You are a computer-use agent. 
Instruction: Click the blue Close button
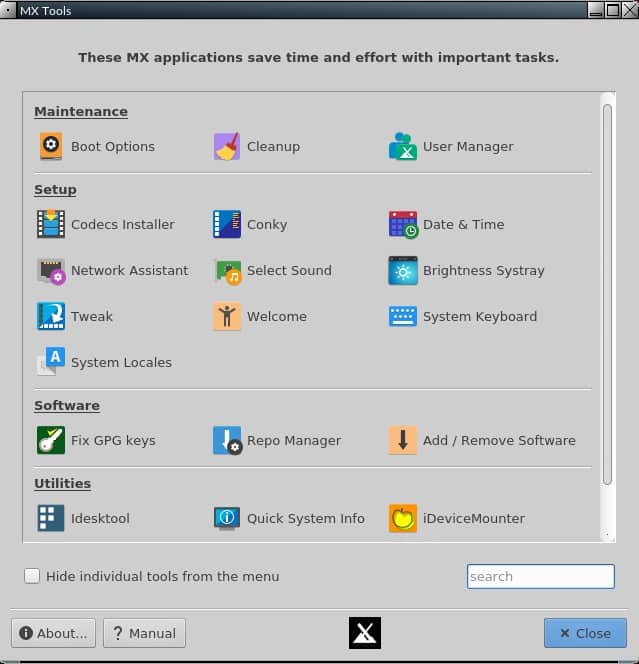585,633
